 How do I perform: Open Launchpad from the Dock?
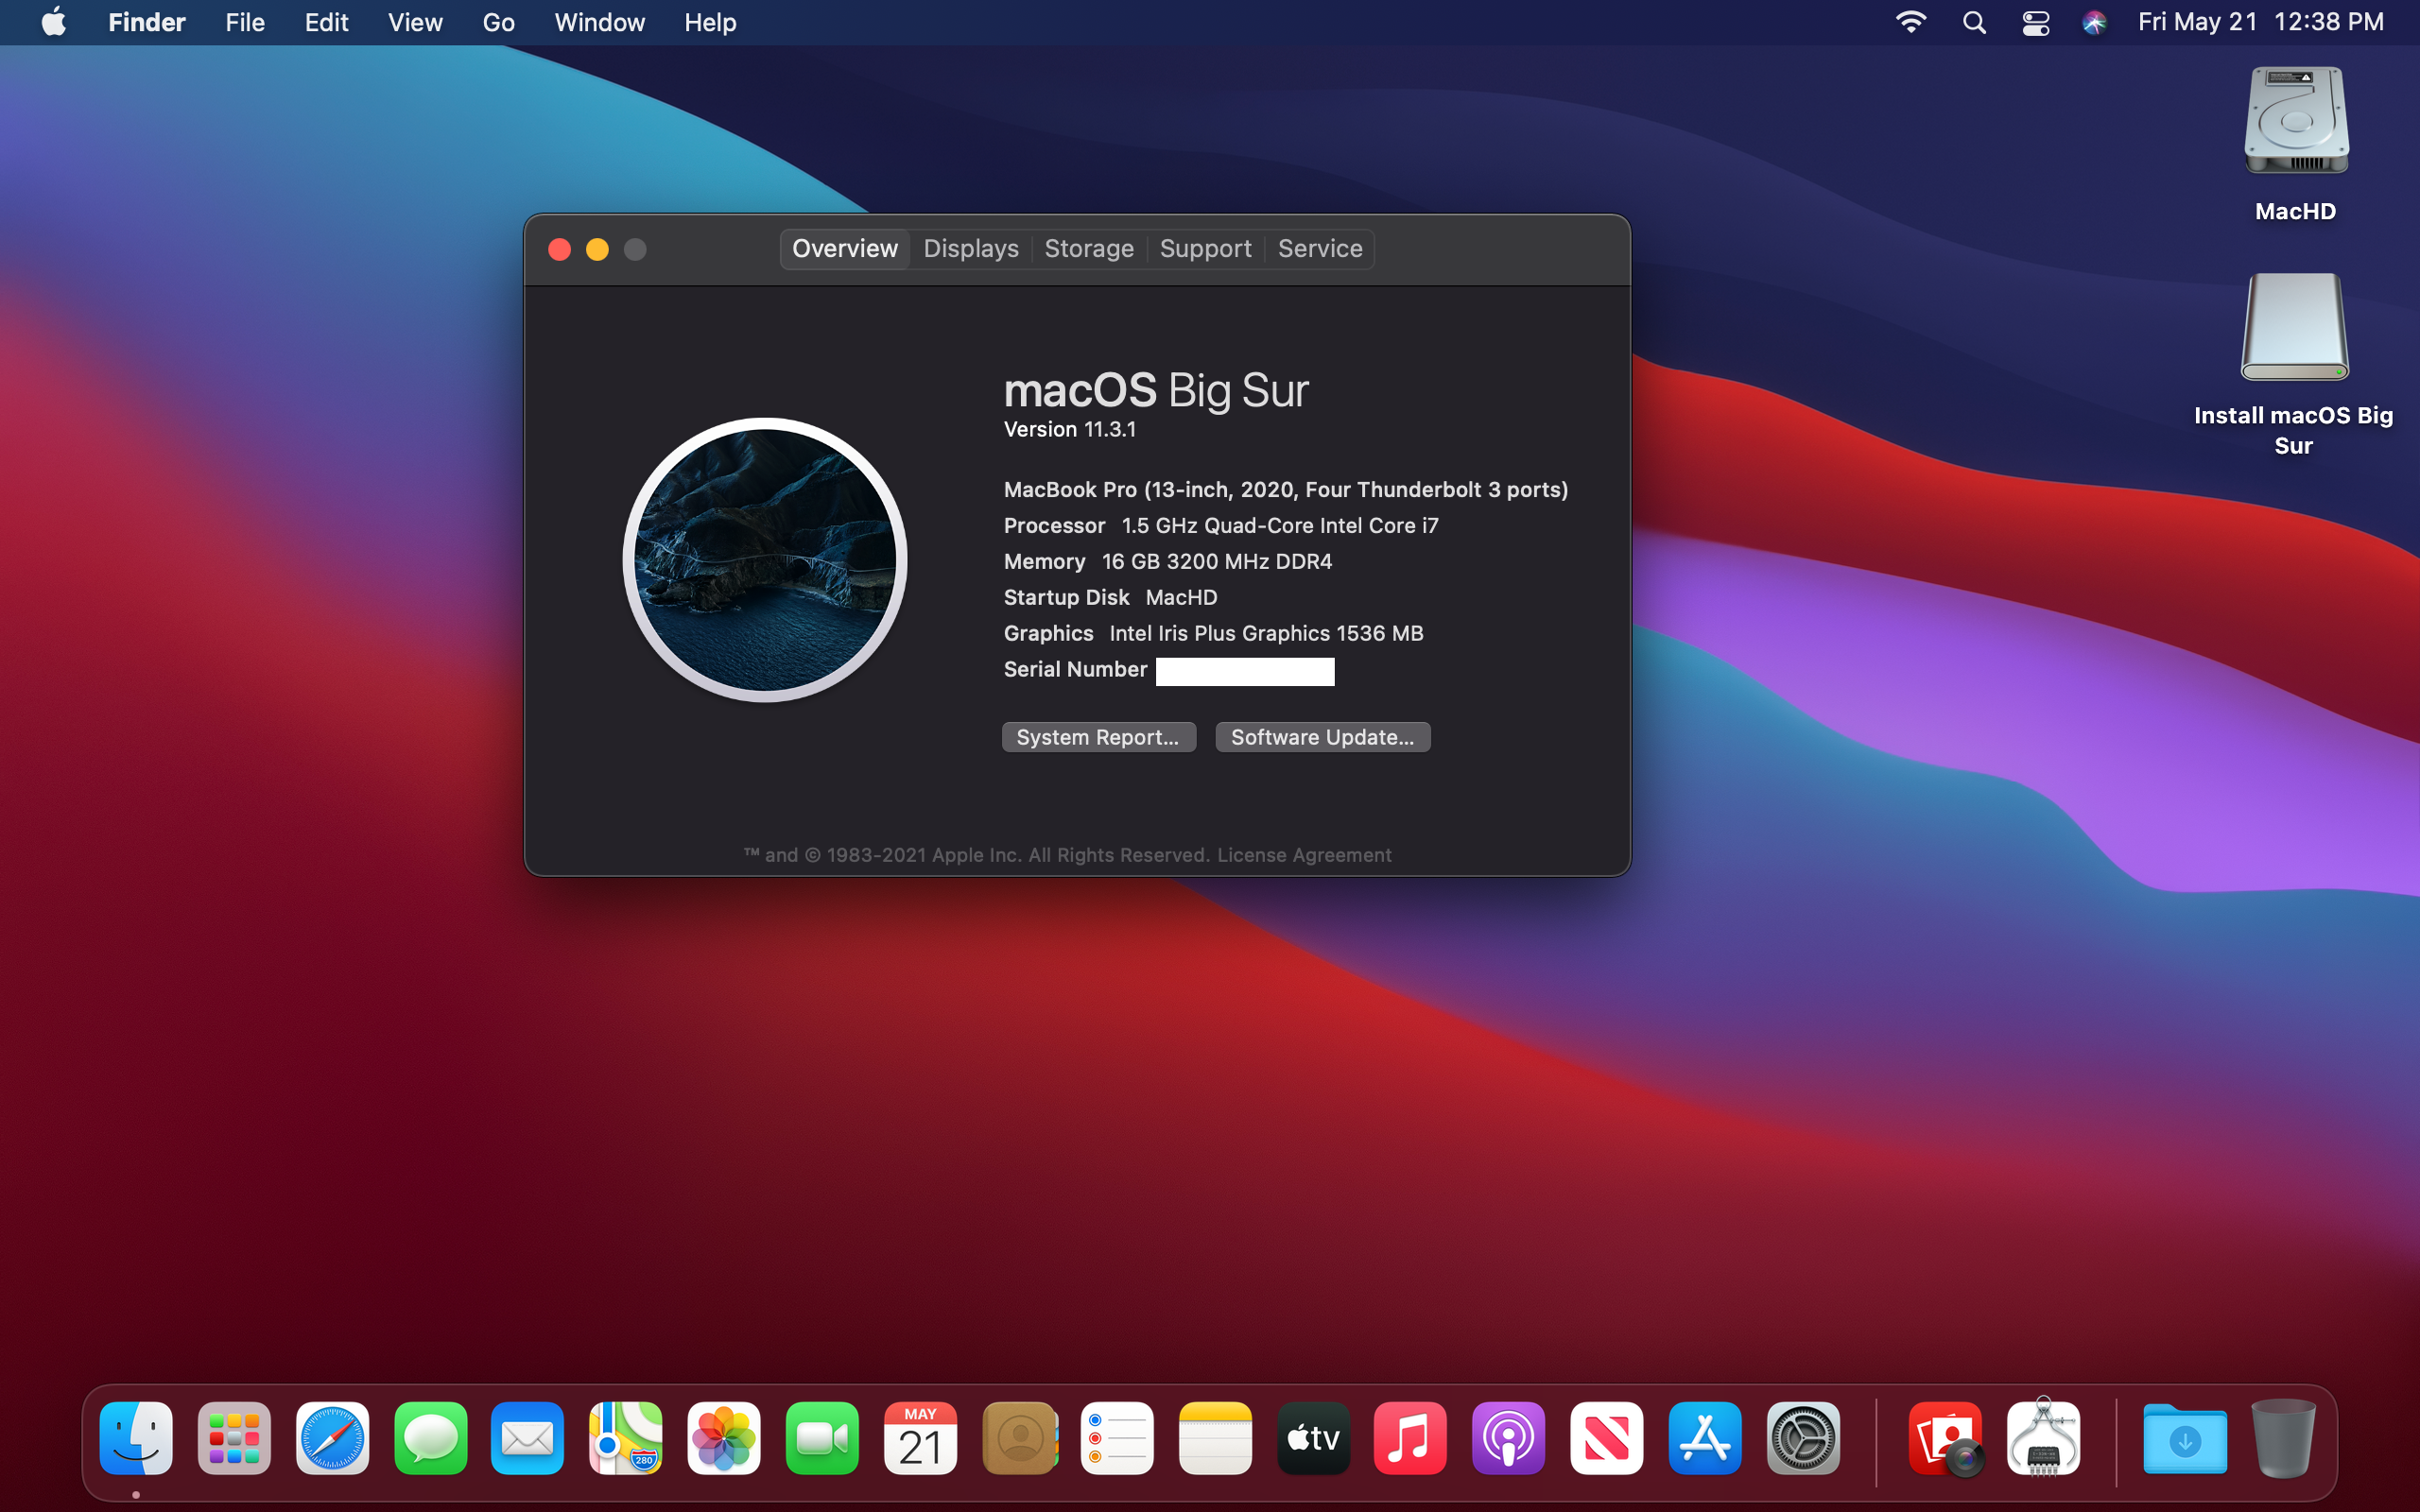(x=234, y=1438)
